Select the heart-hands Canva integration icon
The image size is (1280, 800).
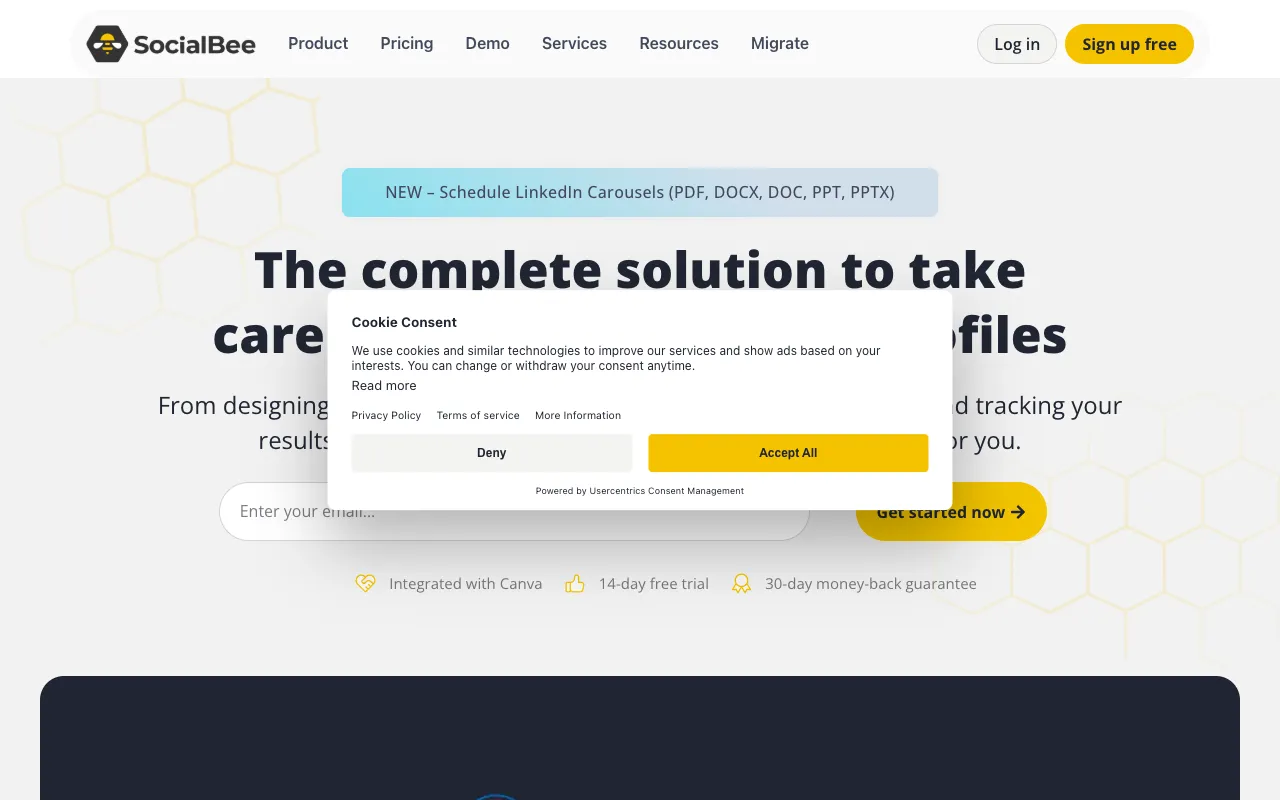coord(366,583)
